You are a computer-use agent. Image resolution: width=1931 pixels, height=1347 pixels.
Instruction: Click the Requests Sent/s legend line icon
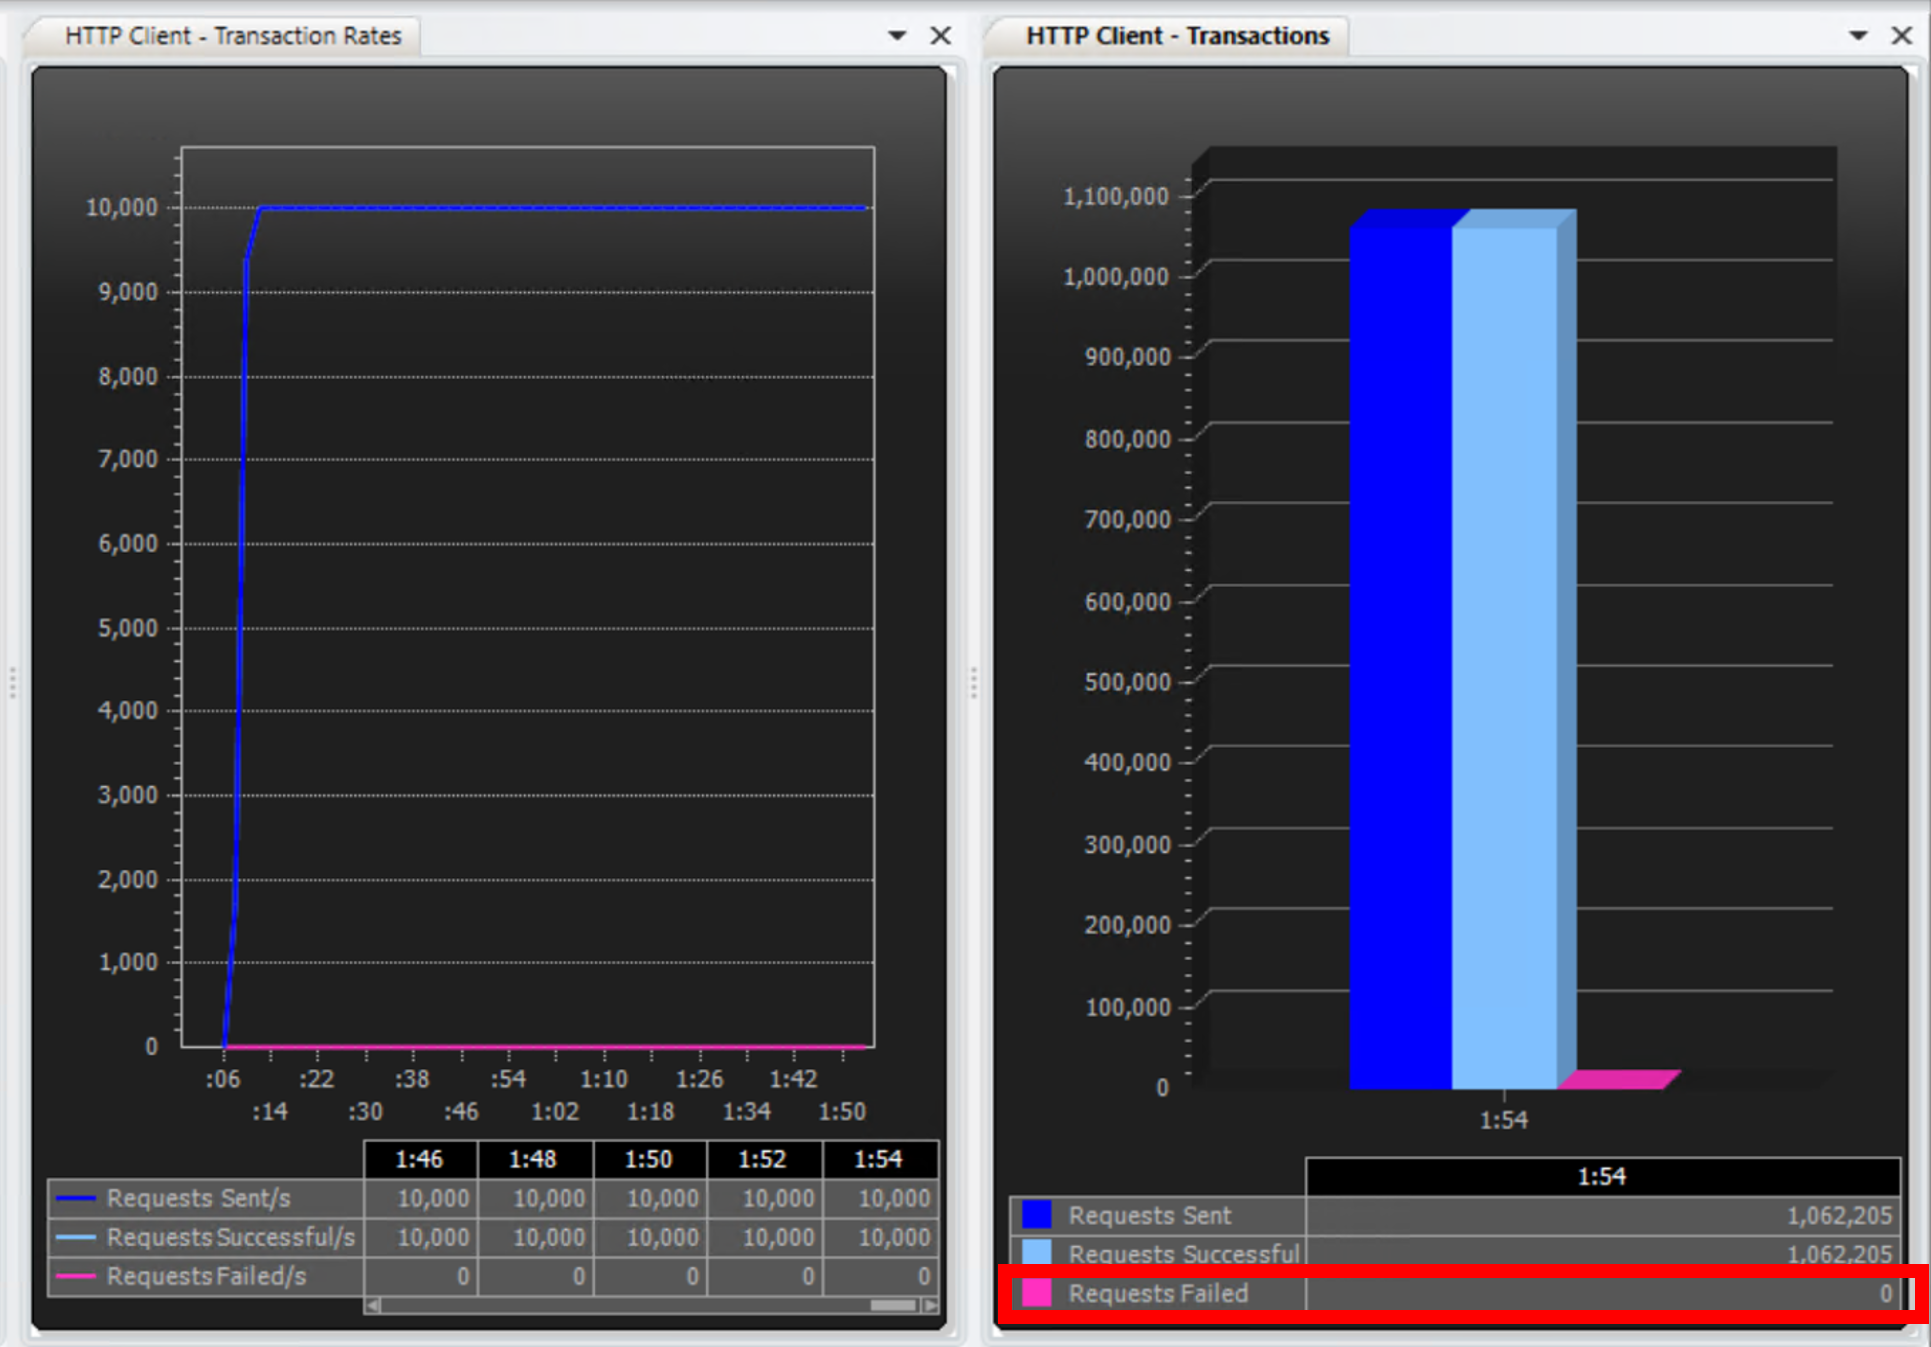pyautogui.click(x=76, y=1198)
